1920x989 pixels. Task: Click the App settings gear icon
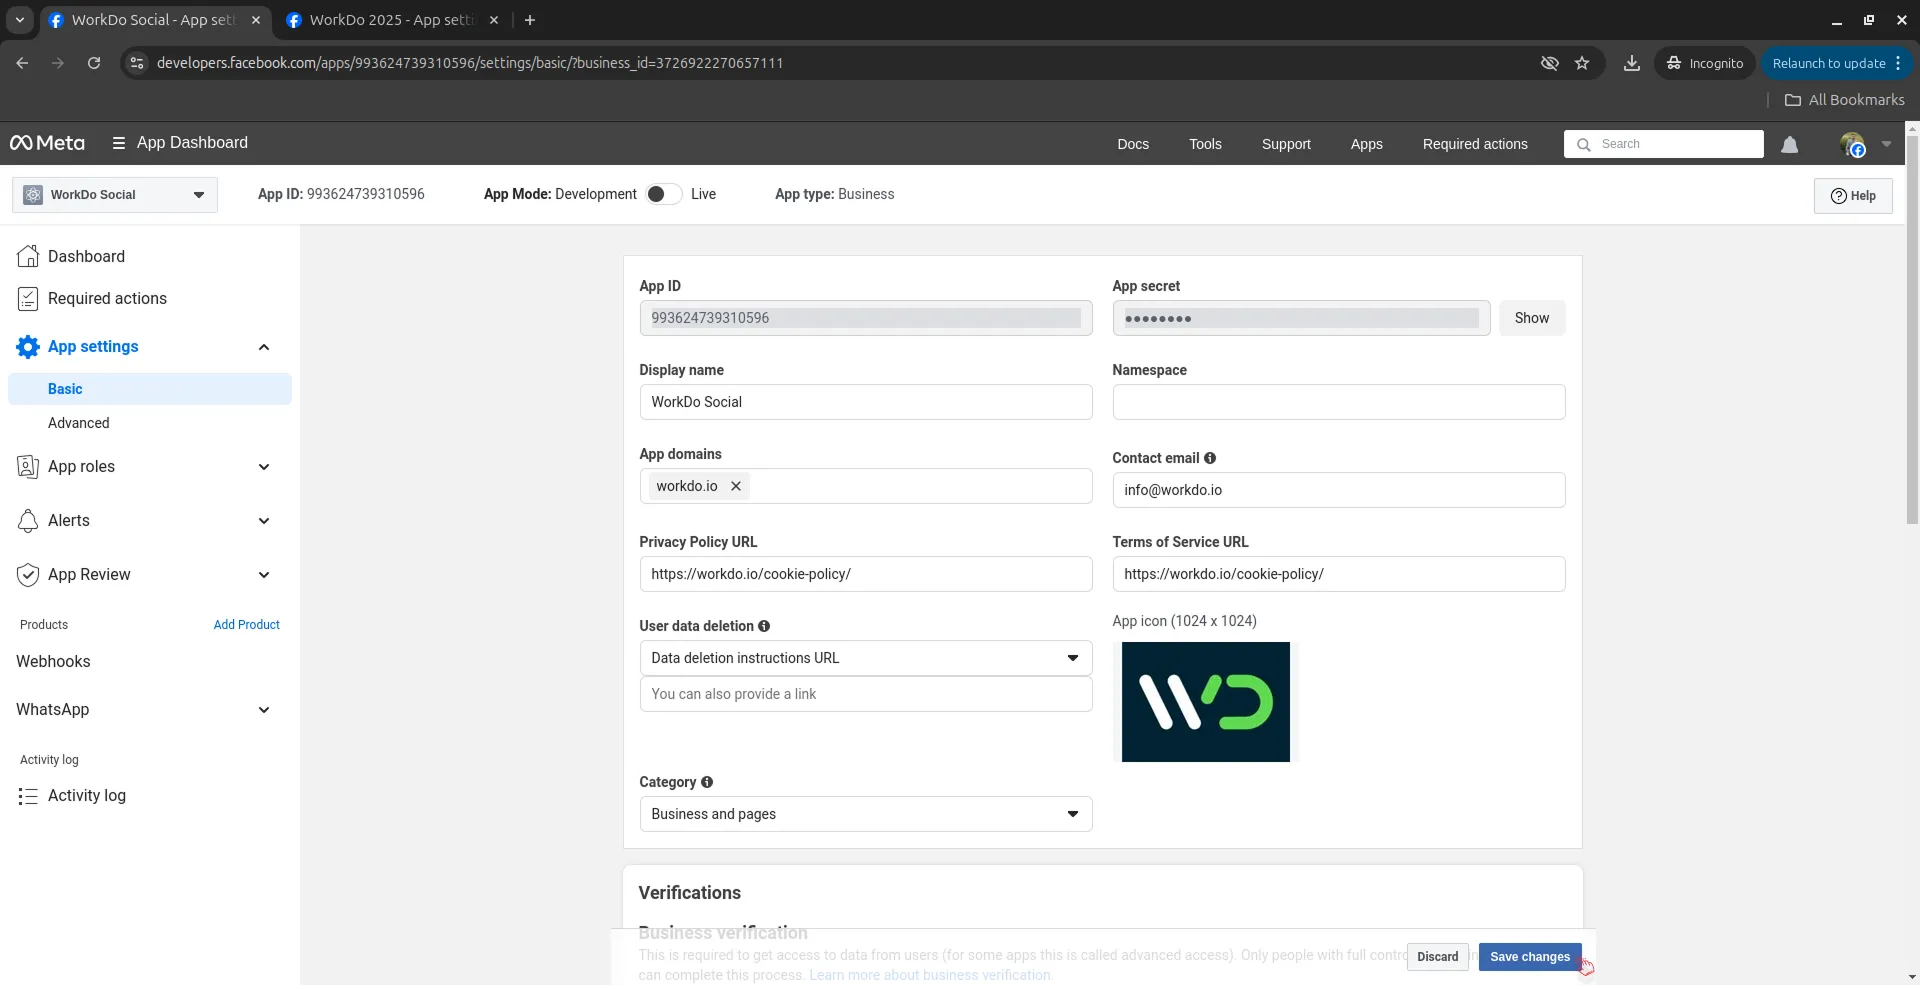28,347
